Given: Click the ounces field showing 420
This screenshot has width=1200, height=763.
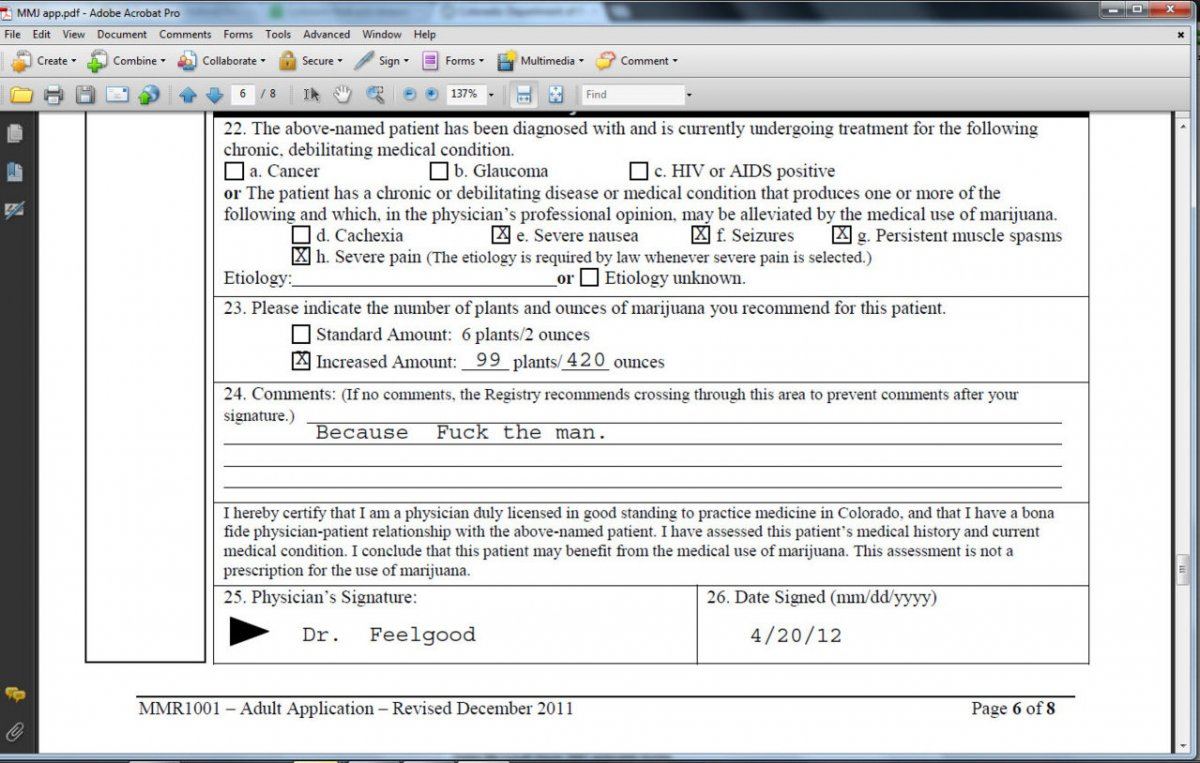Looking at the screenshot, I should coord(586,360).
